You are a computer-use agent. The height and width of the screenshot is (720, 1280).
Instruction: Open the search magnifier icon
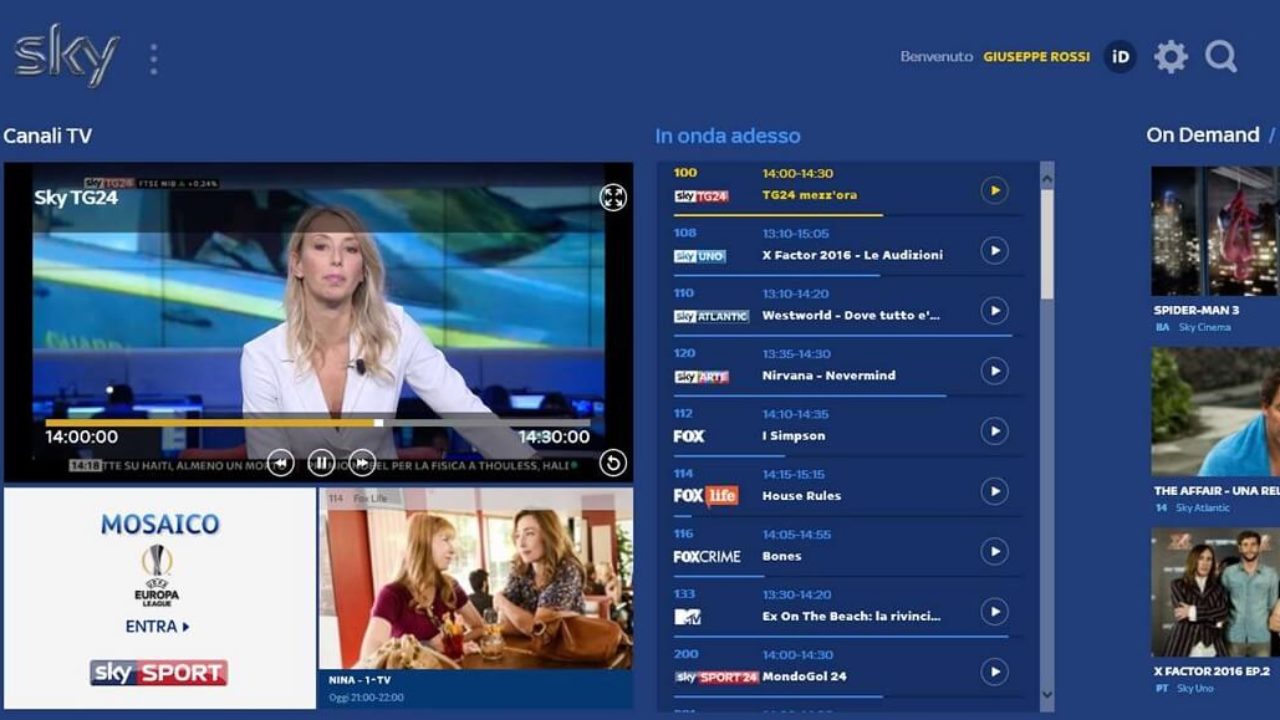coord(1221,57)
